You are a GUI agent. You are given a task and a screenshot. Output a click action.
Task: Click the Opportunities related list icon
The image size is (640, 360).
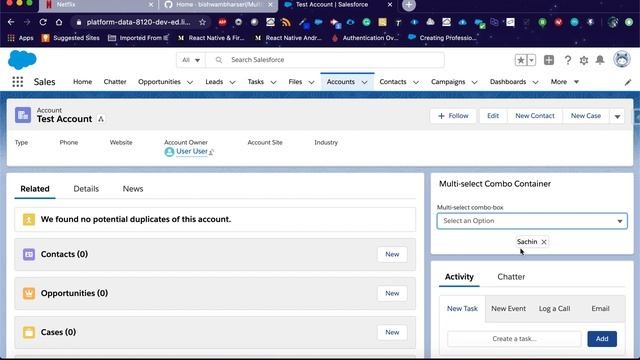click(29, 293)
